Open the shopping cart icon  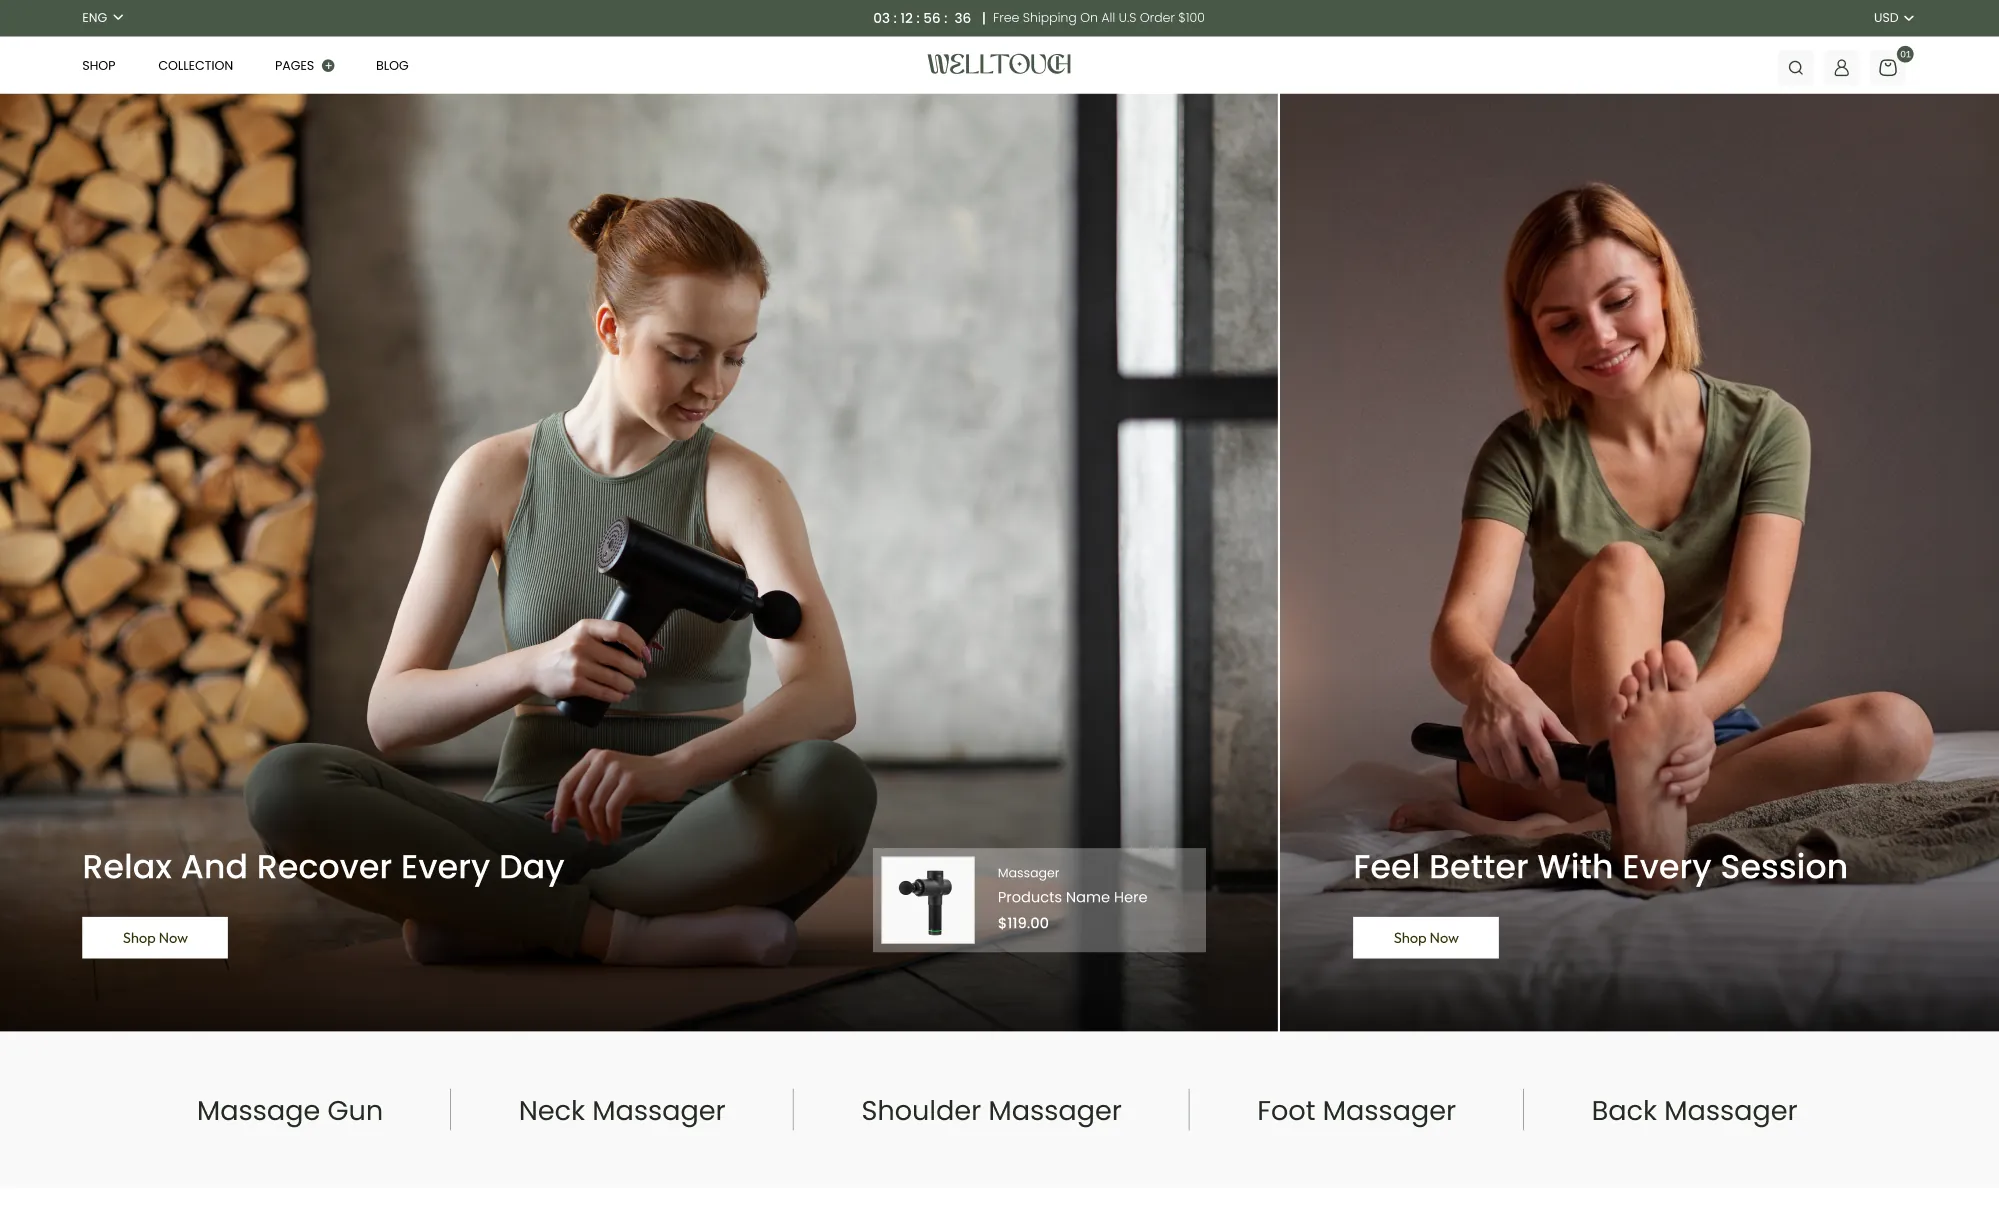1888,68
